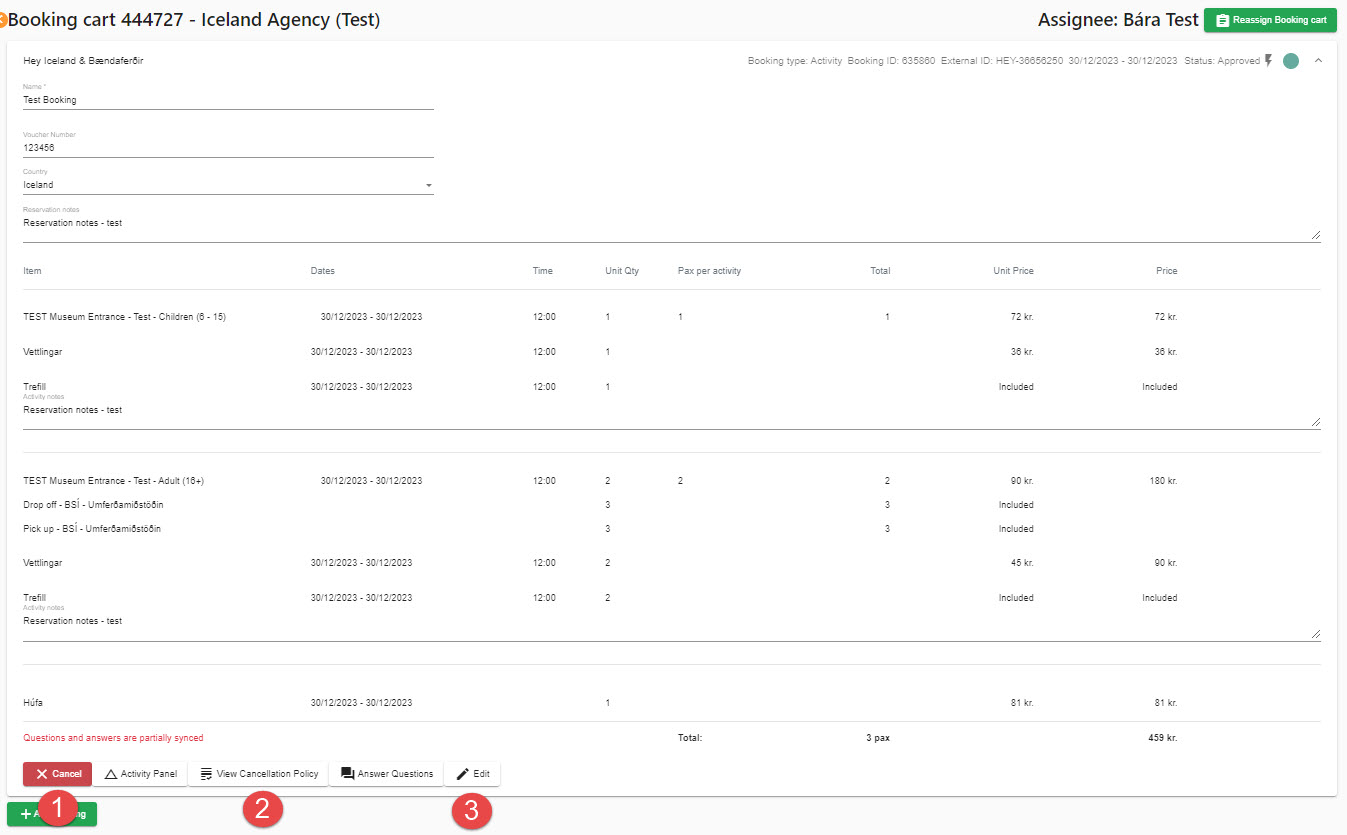Click Activity notes field under Adult entrance

(x=671, y=626)
